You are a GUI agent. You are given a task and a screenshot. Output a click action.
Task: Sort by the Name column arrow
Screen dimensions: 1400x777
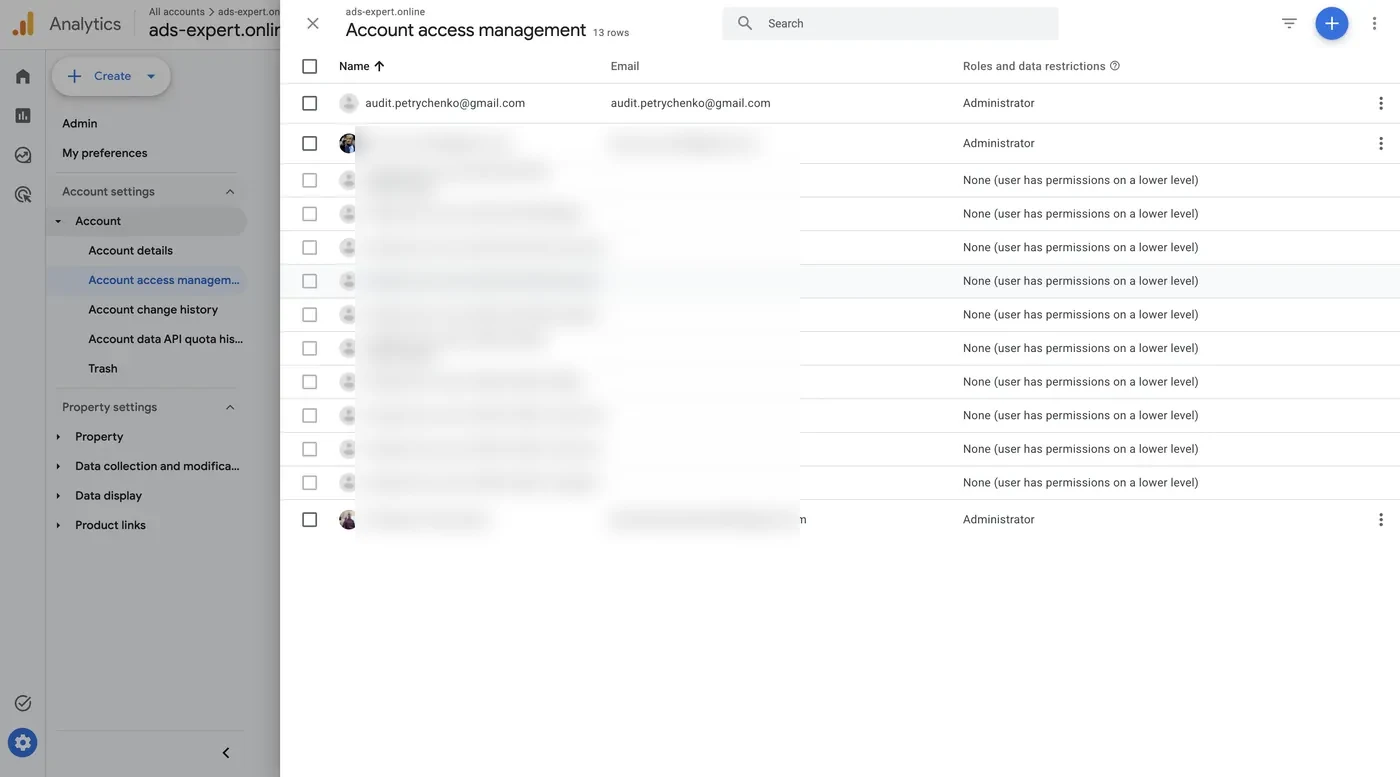click(379, 66)
